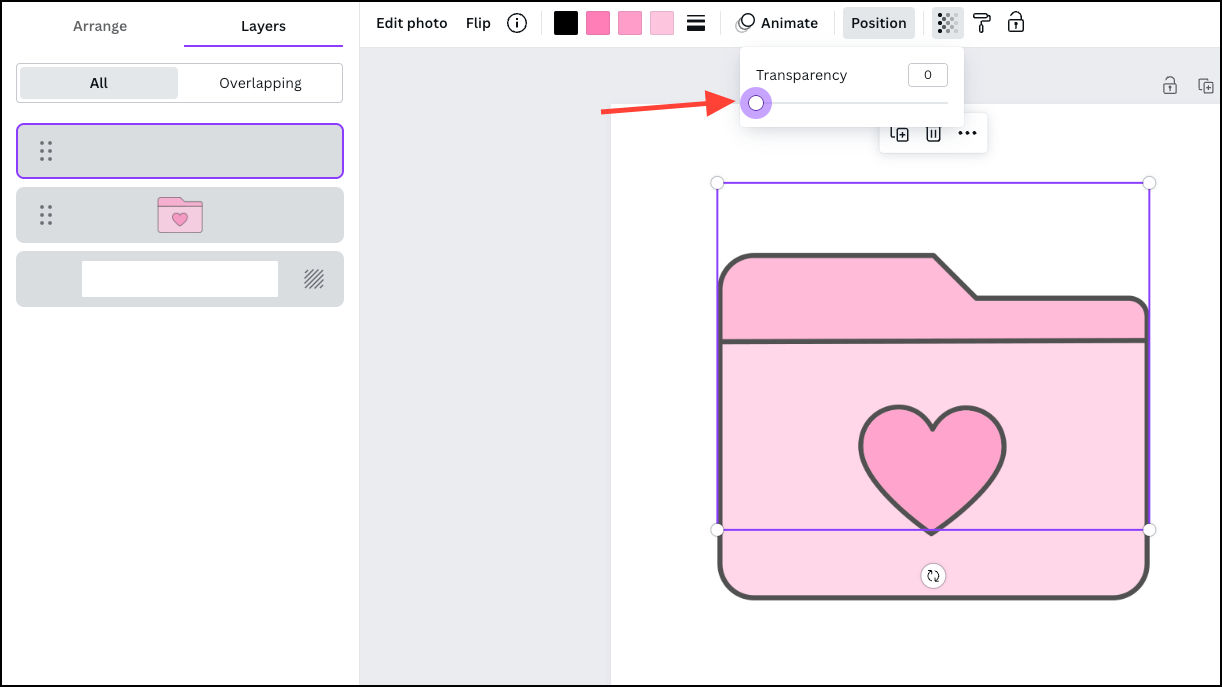Open the transparency checkerboard icon

click(x=947, y=23)
